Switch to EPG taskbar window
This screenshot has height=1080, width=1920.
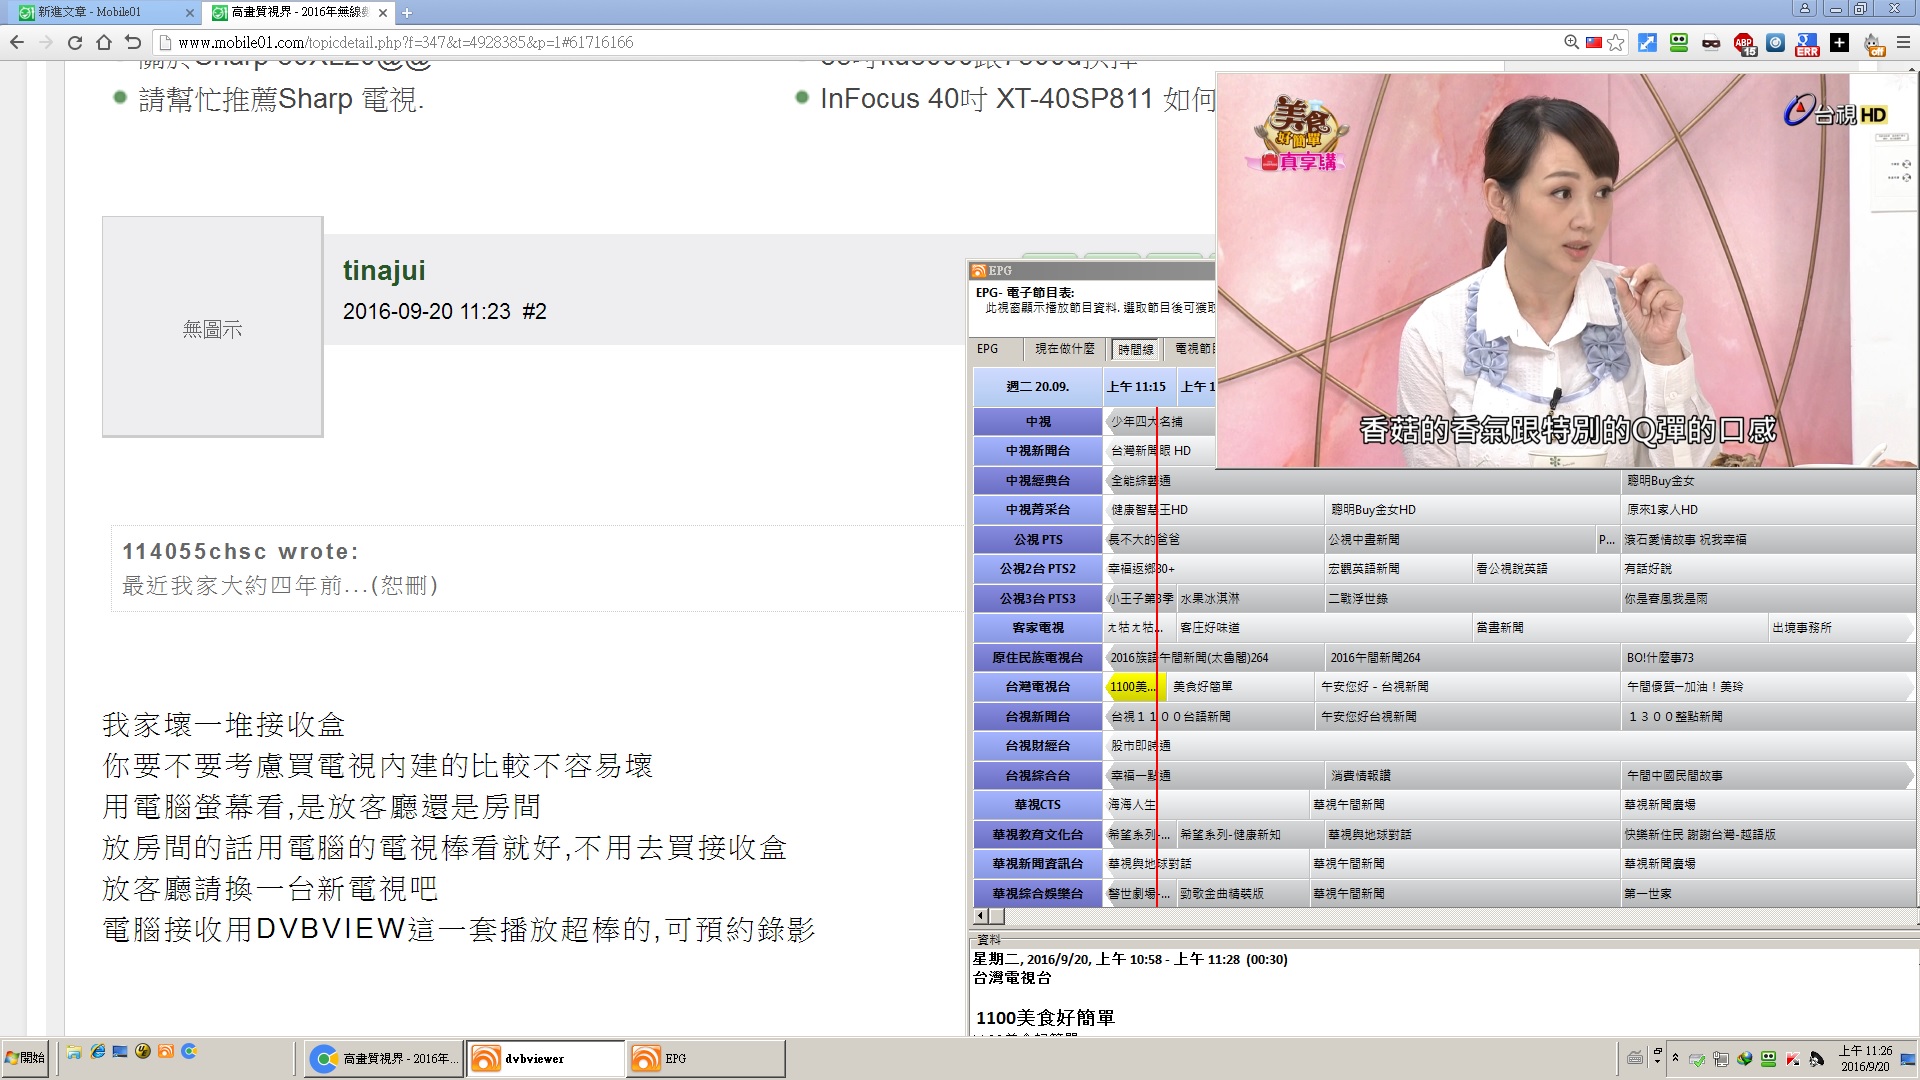(705, 1058)
